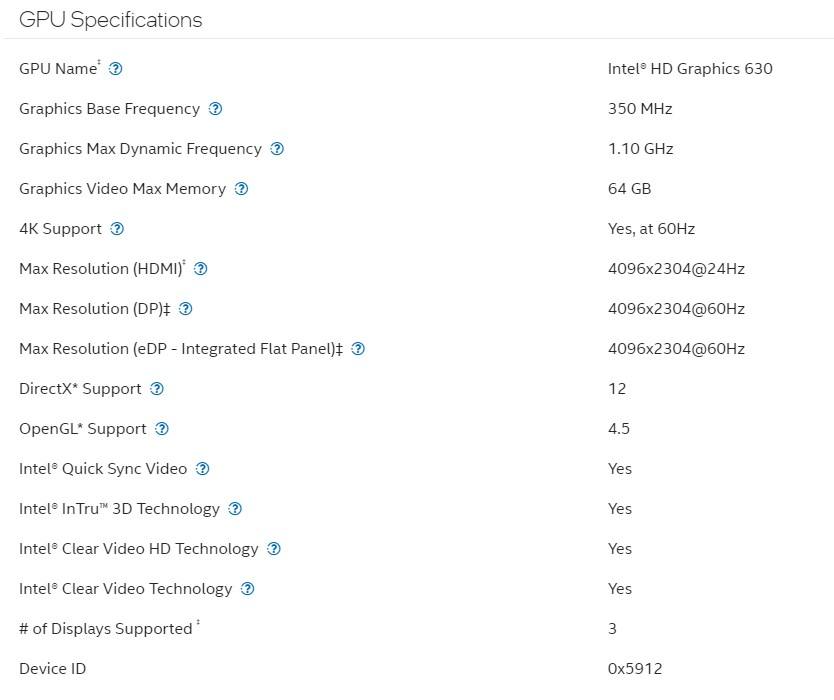Click info icon next to Graphics Max Dynamic Frequency
This screenshot has height=700, width=834.
pos(277,149)
